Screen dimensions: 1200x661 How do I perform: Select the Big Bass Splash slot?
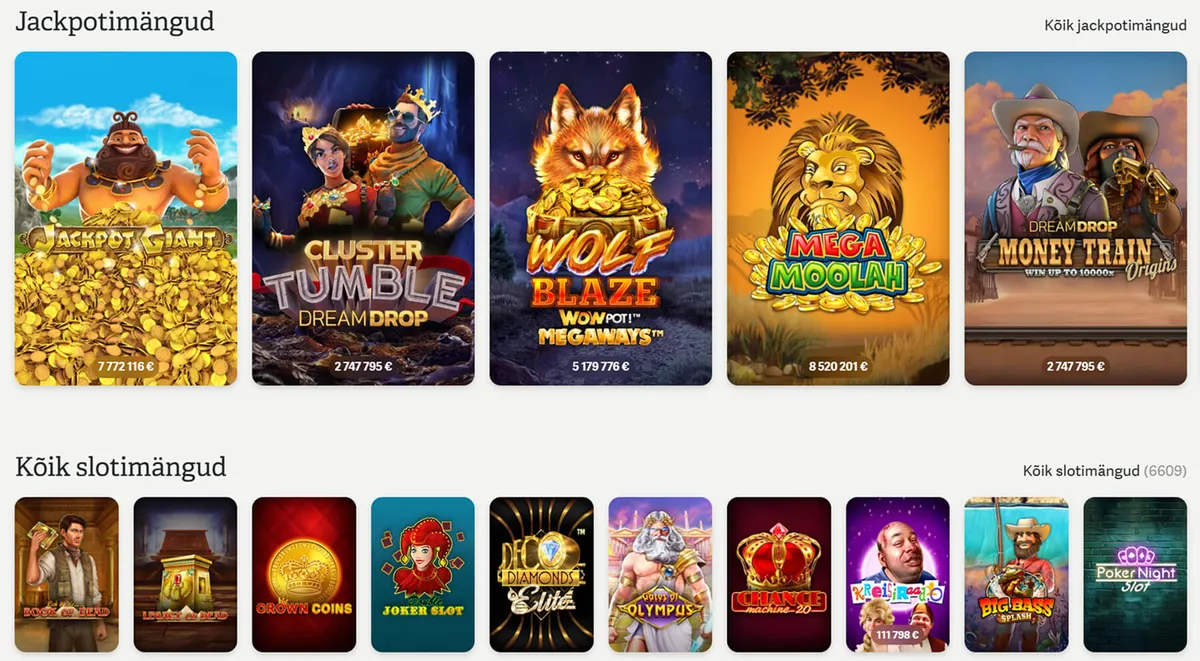(1016, 575)
